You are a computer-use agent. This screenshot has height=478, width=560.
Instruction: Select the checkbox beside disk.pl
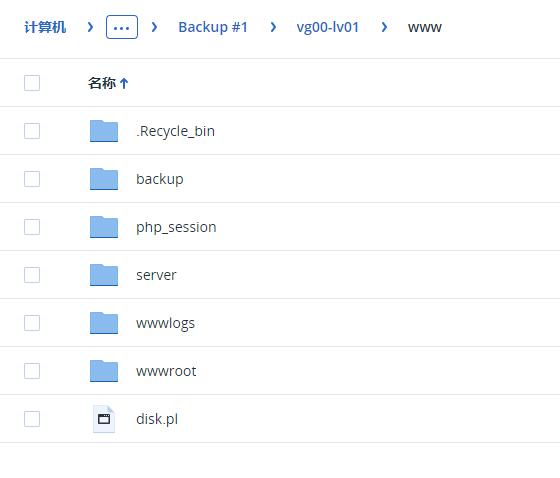(32, 419)
